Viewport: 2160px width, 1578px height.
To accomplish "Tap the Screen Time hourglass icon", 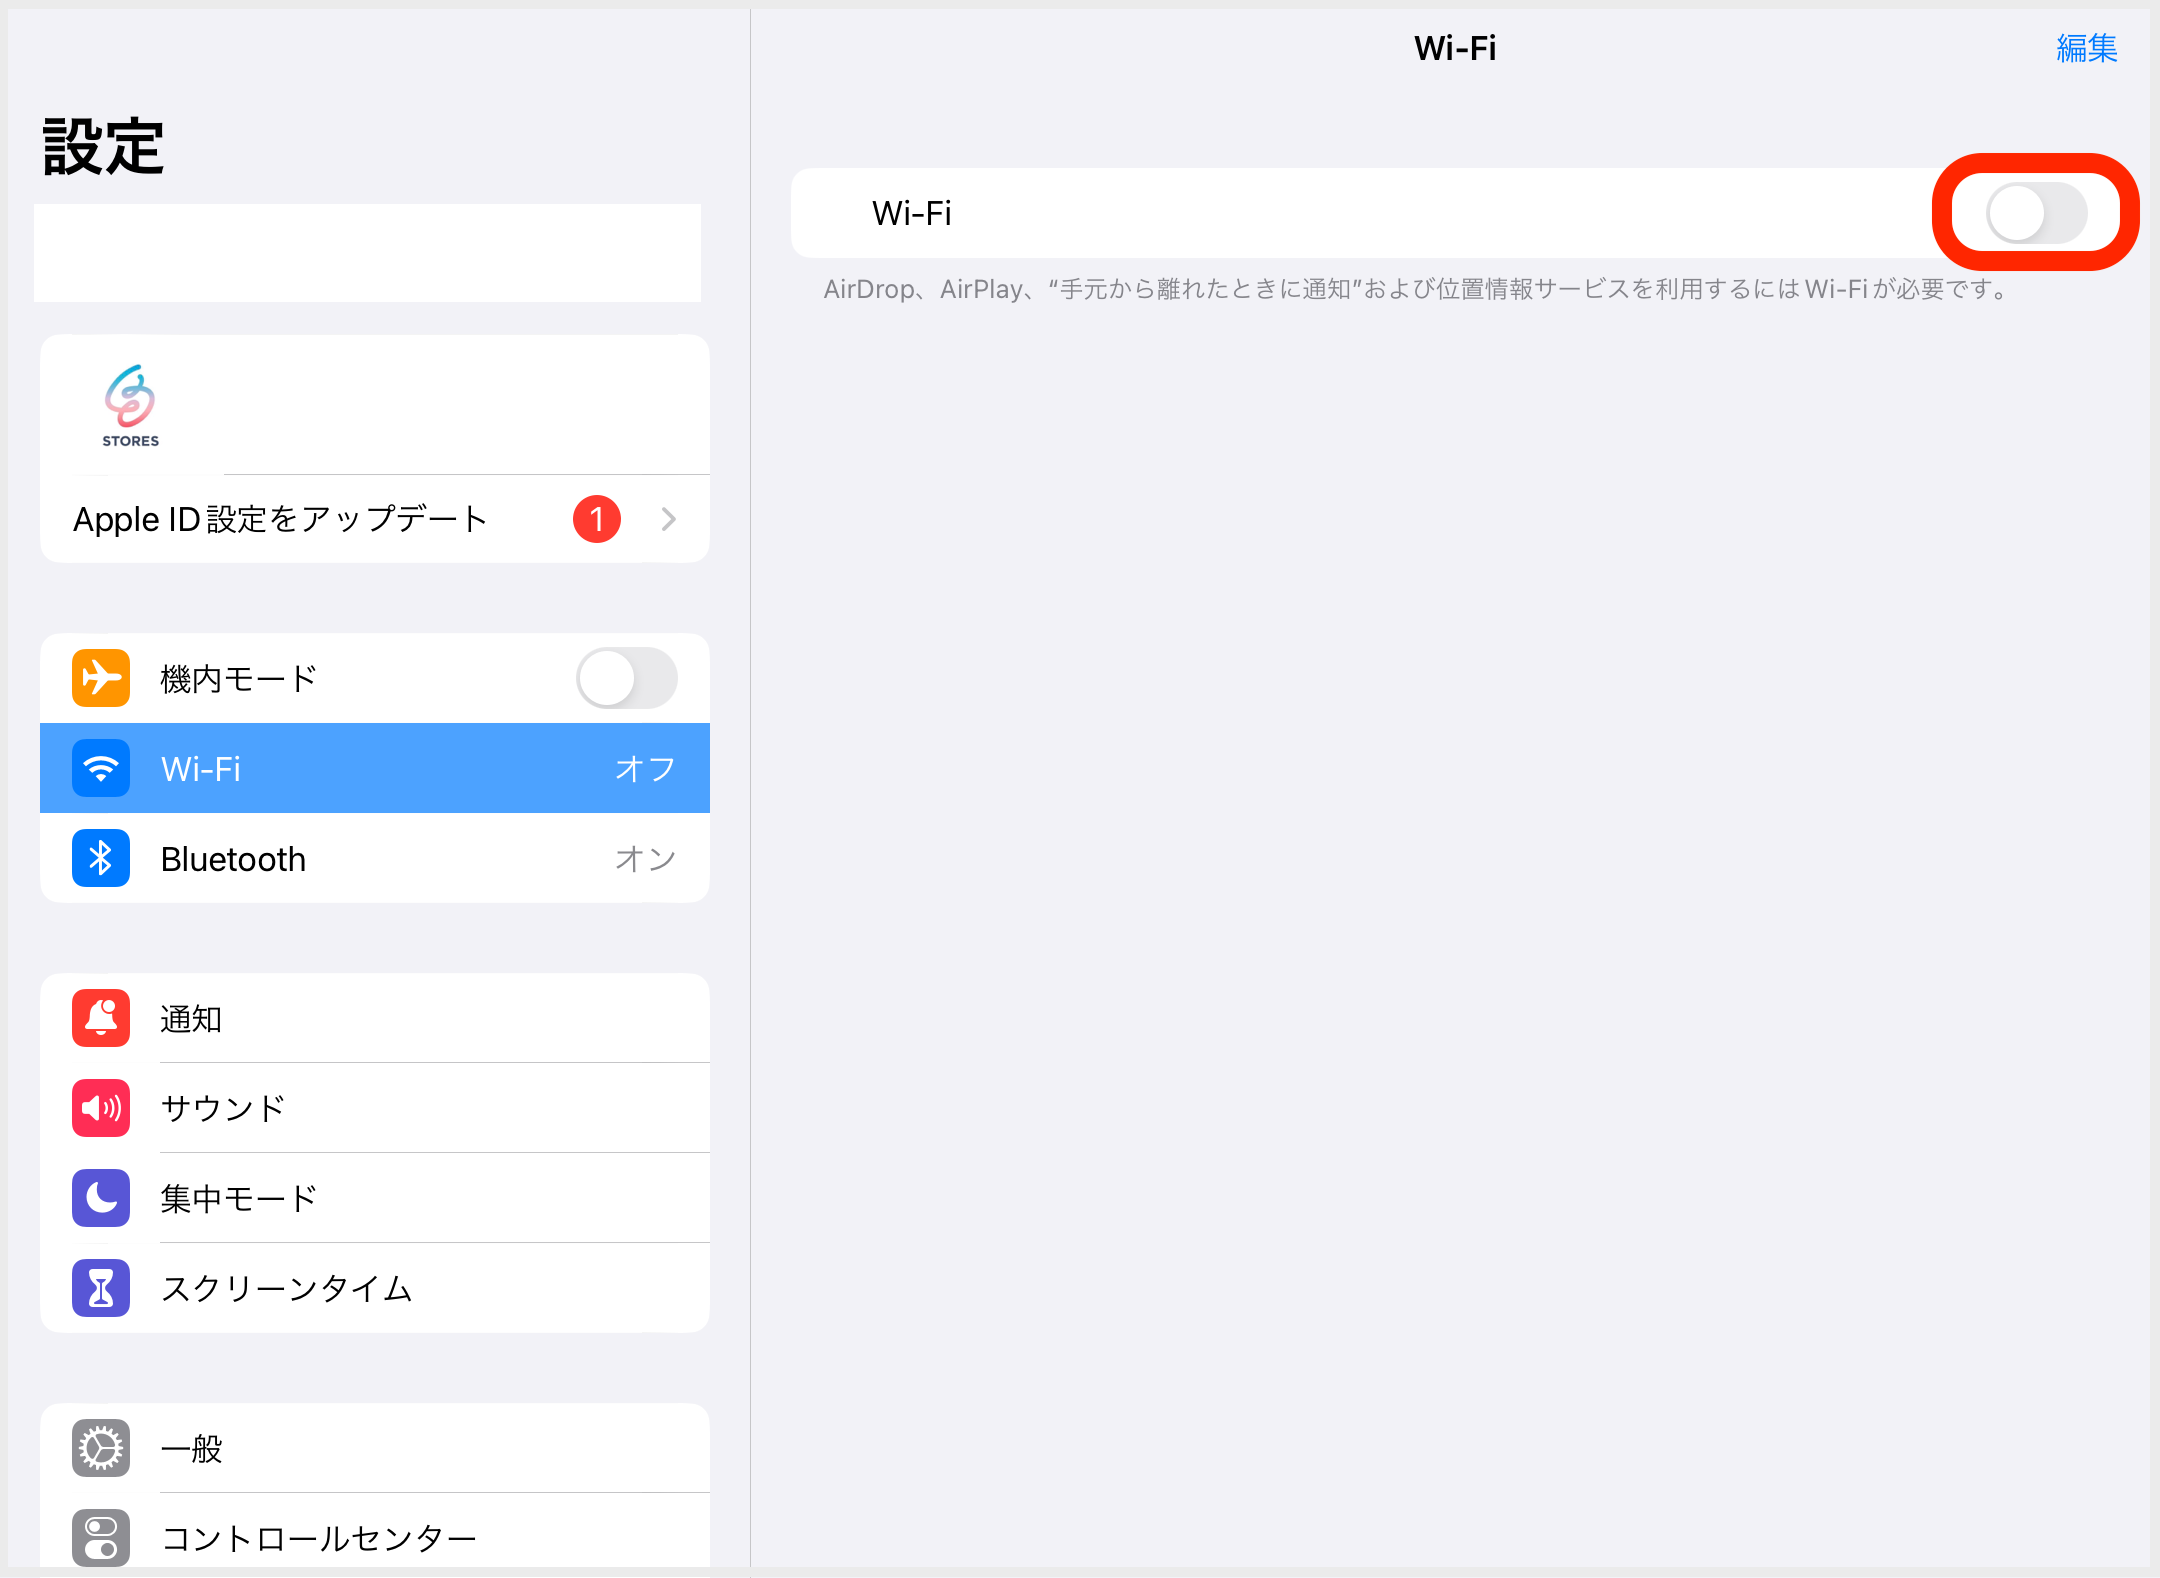I will [101, 1288].
